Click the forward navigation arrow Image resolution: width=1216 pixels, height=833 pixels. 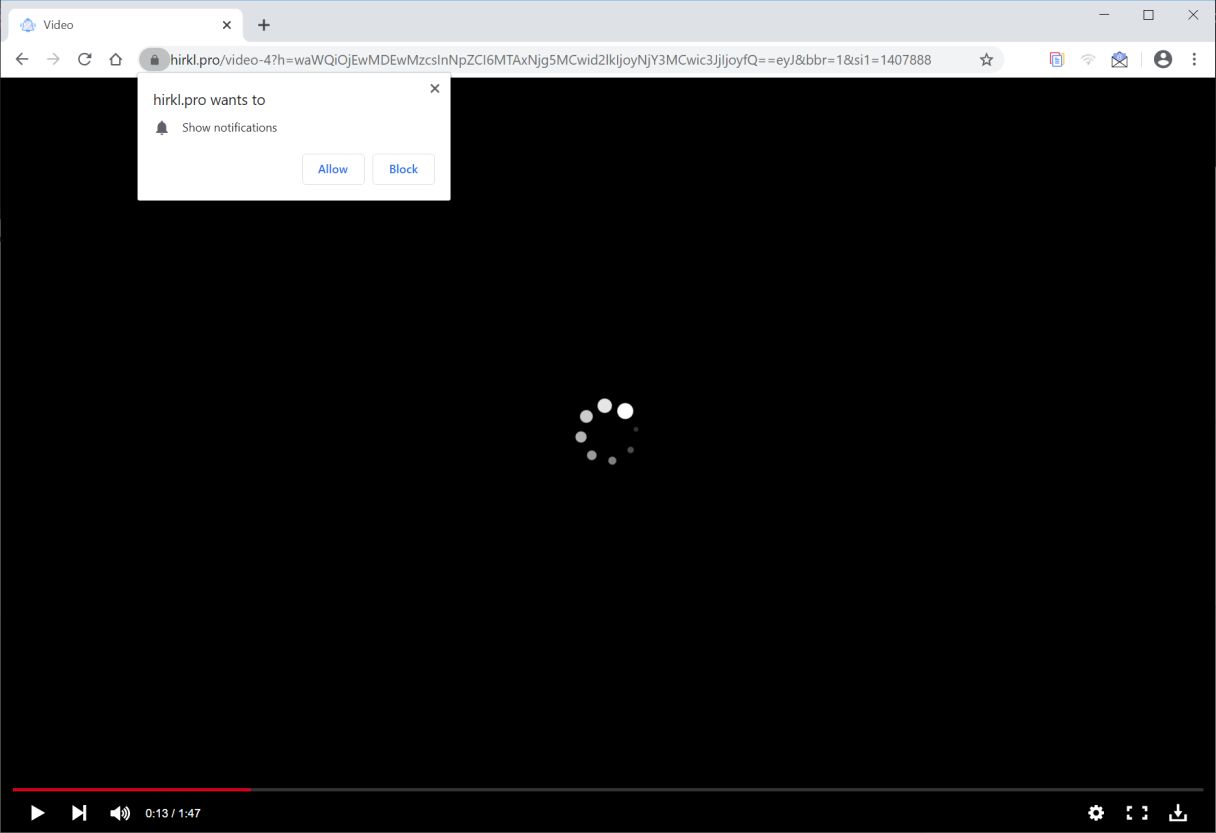point(53,60)
